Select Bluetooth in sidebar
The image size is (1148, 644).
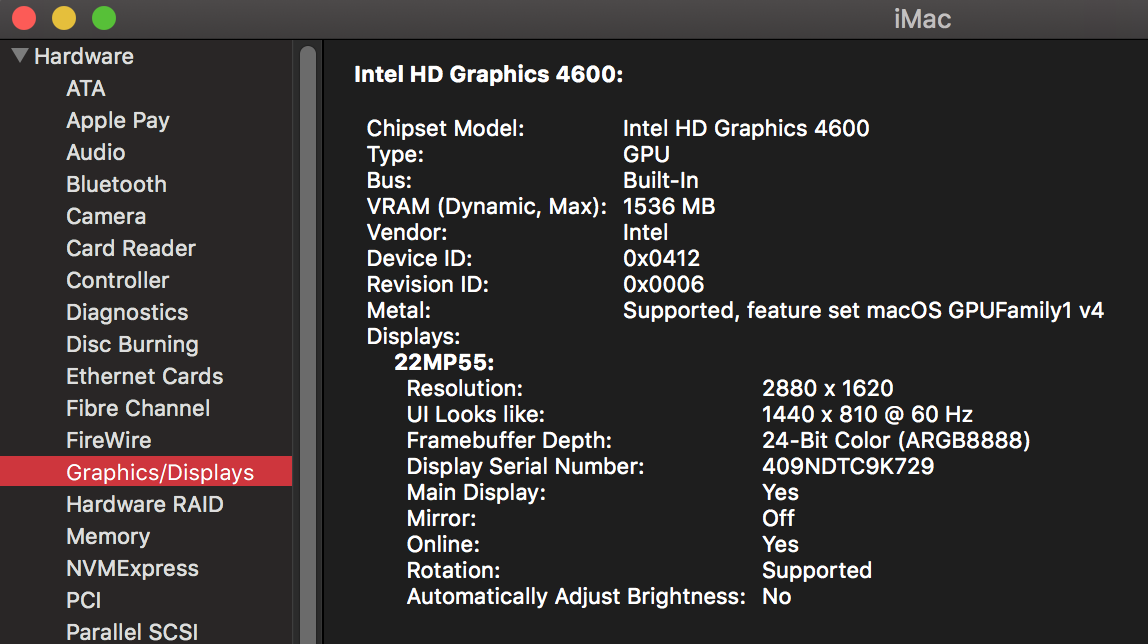(116, 184)
